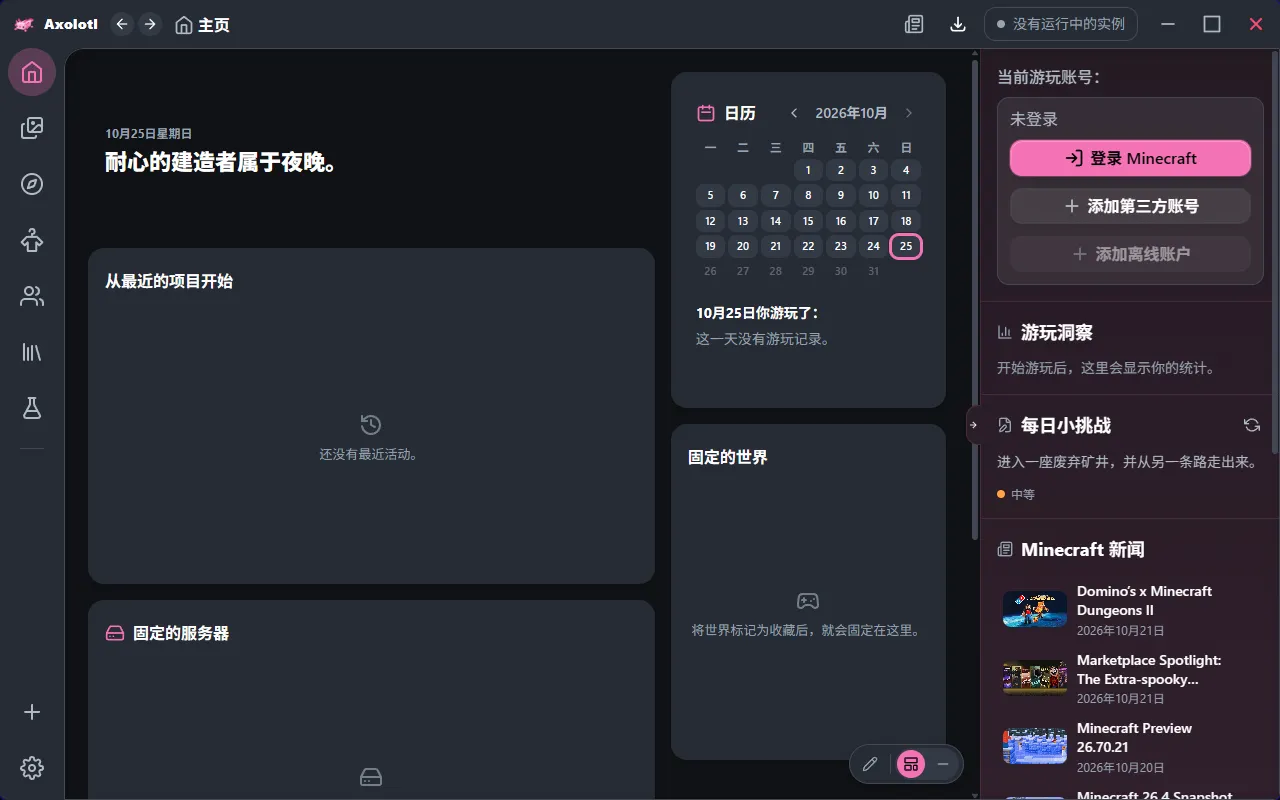Click the minus button in the floating toolbar
The height and width of the screenshot is (800, 1280).
point(942,764)
